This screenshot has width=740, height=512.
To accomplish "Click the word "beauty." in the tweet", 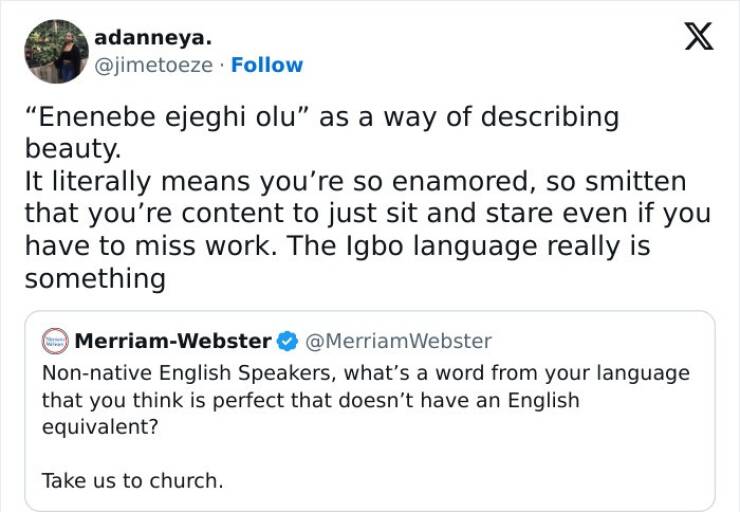I will click(x=70, y=150).
